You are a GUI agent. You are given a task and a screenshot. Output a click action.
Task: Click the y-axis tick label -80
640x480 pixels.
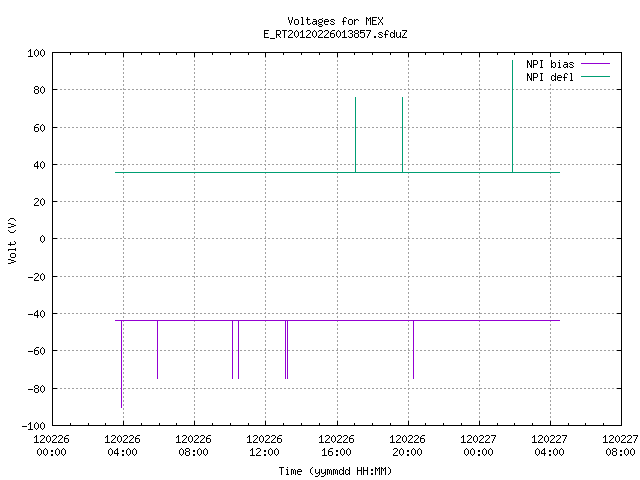tap(36, 389)
